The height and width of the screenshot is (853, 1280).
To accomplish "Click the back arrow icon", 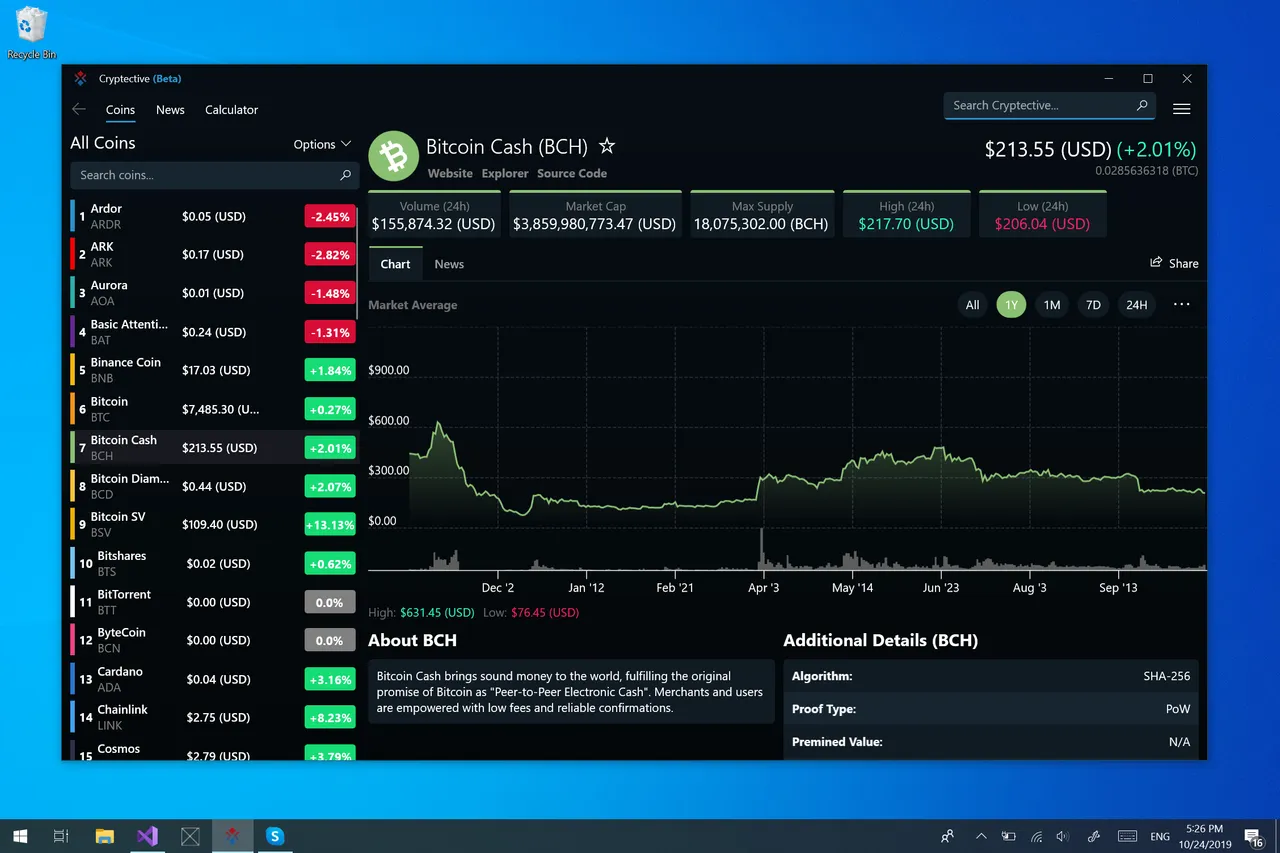I will tap(79, 109).
